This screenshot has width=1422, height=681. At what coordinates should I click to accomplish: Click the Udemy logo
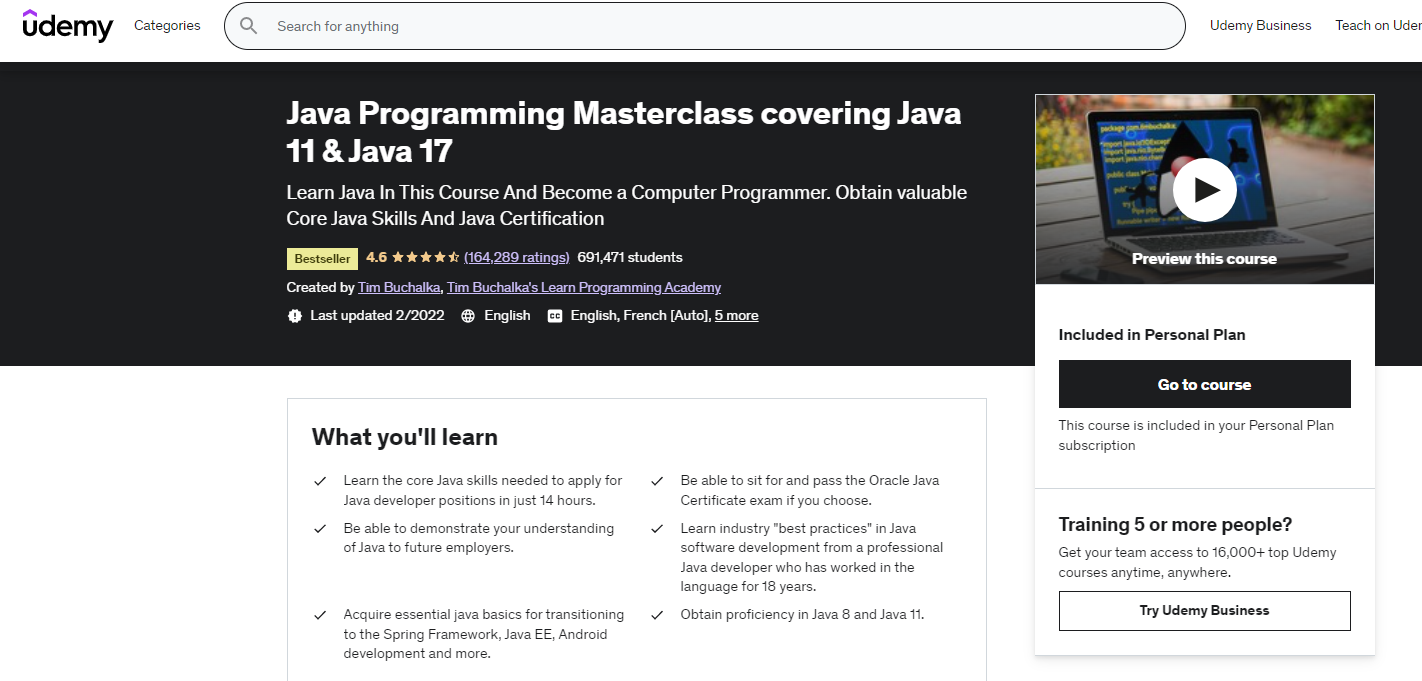coord(68,25)
